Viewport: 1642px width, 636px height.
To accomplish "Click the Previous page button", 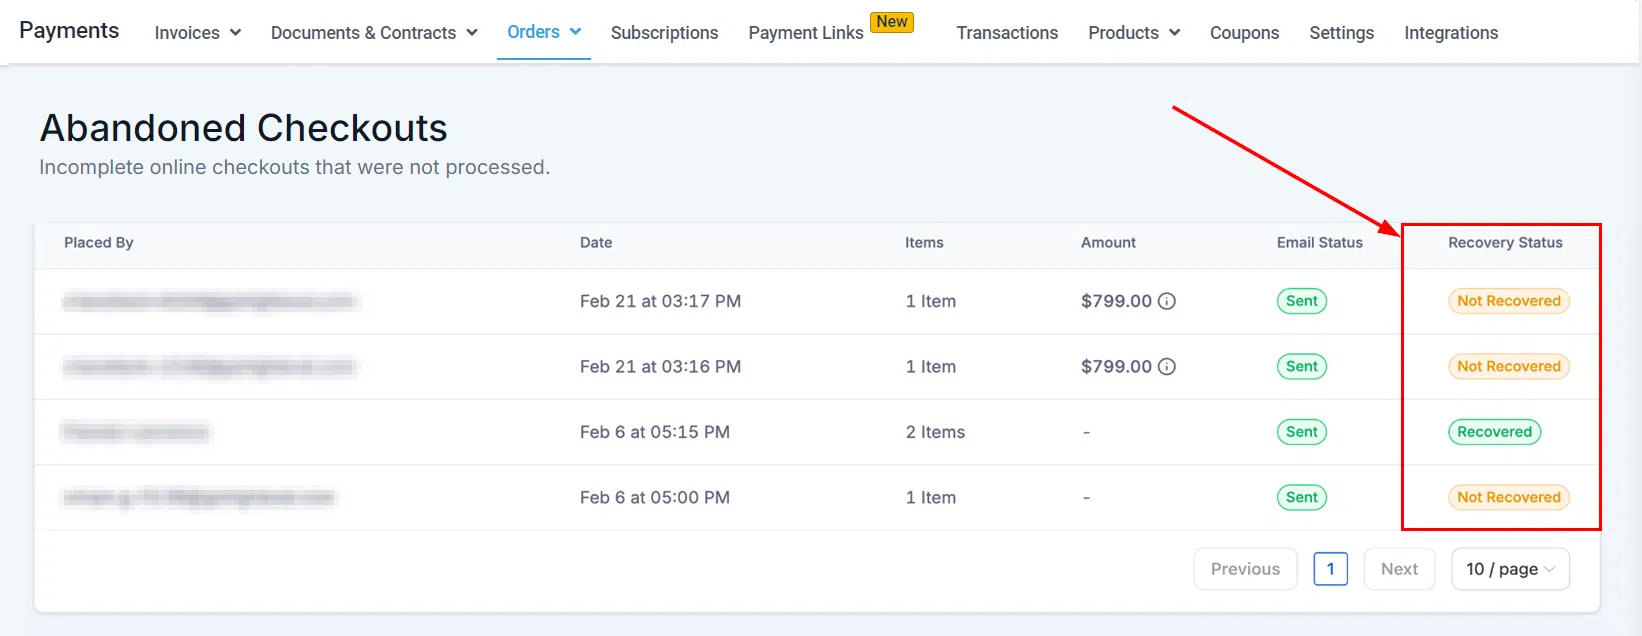I will click(1245, 569).
